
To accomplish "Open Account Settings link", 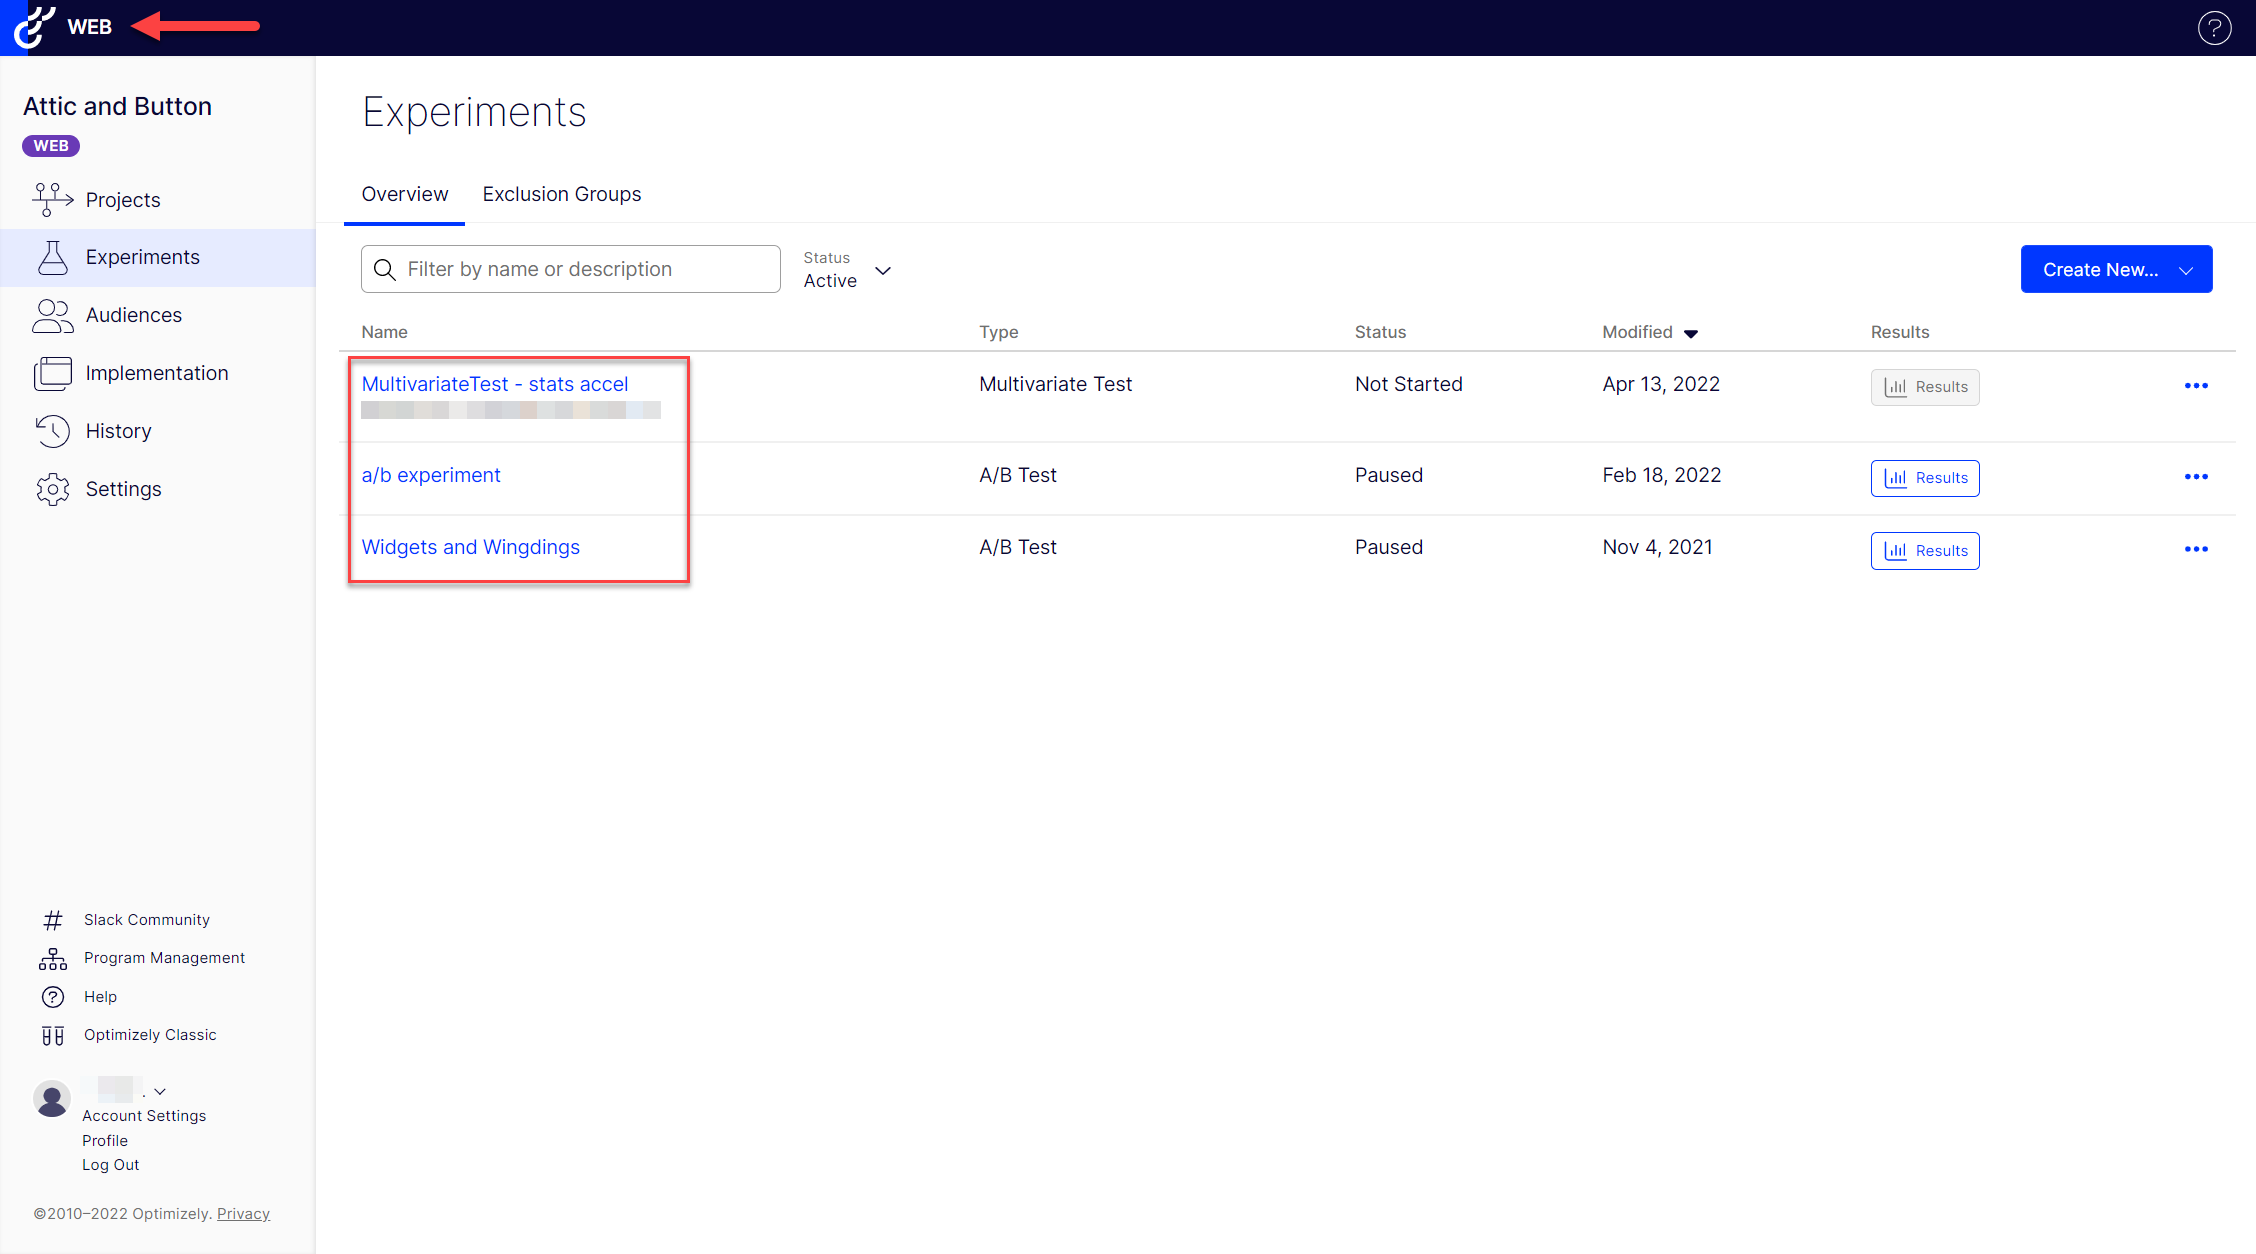I will click(144, 1116).
